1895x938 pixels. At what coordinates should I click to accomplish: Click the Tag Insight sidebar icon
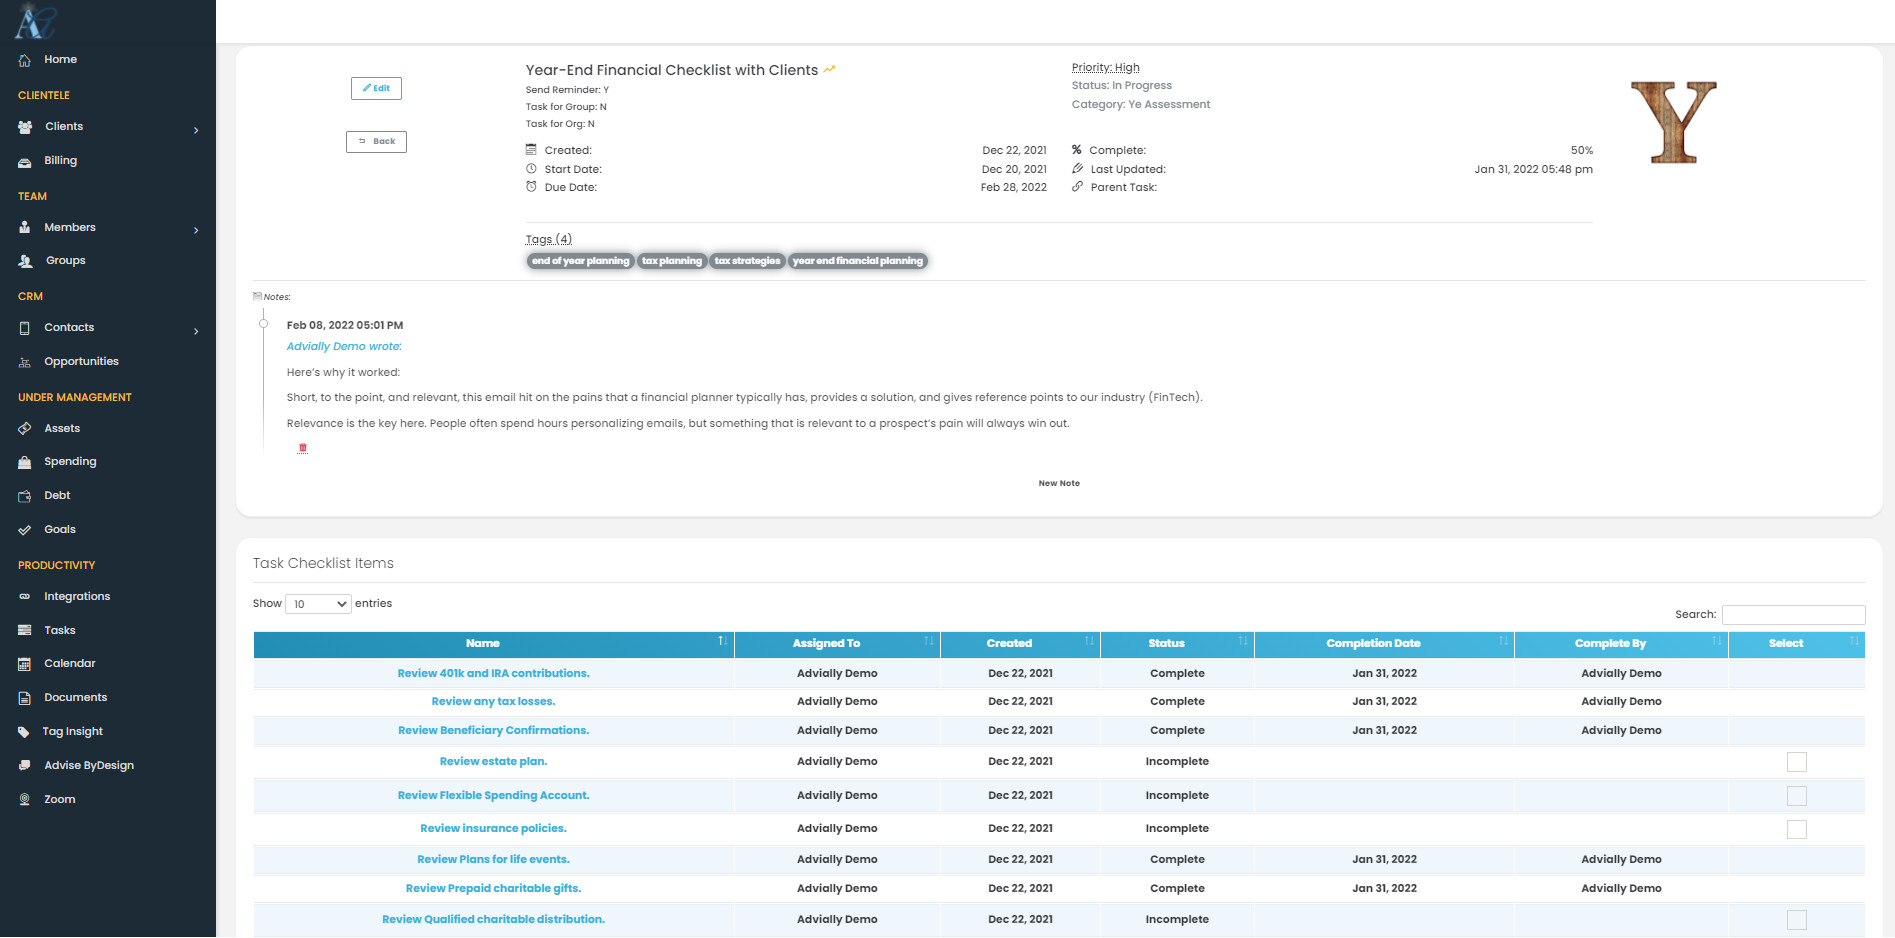[x=23, y=731]
